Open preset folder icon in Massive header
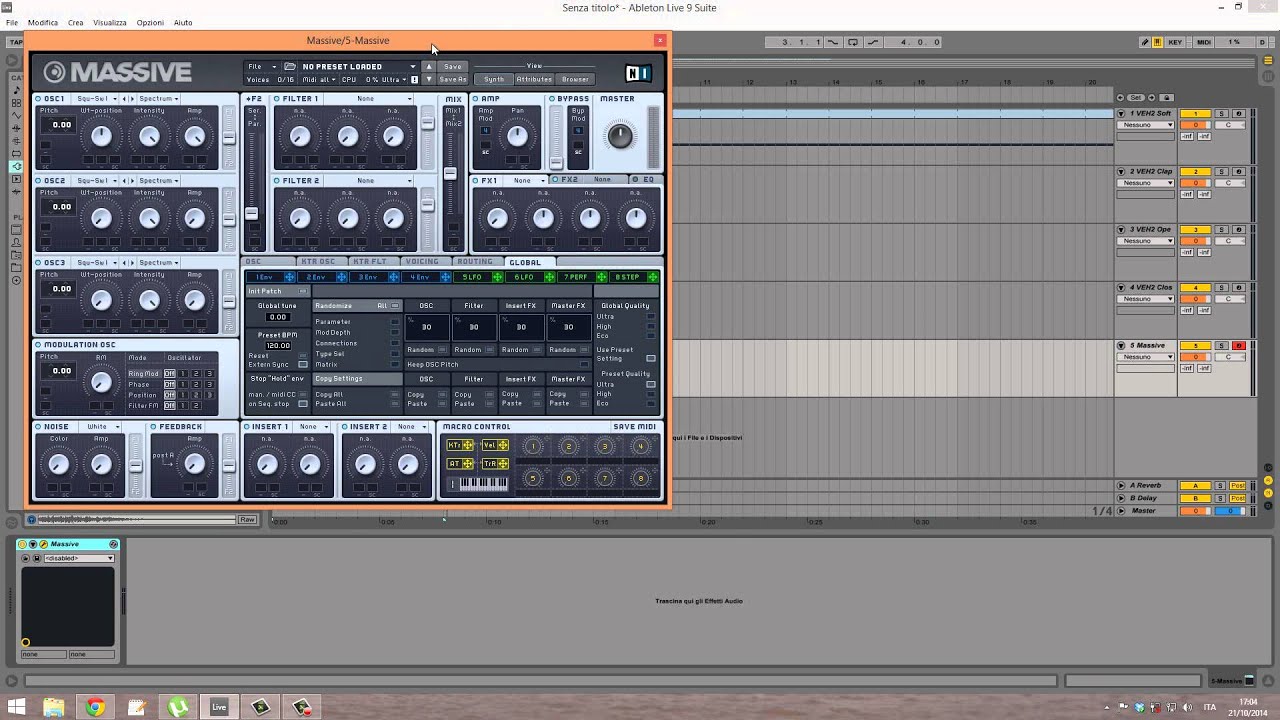Image resolution: width=1280 pixels, height=720 pixels. tap(290, 67)
